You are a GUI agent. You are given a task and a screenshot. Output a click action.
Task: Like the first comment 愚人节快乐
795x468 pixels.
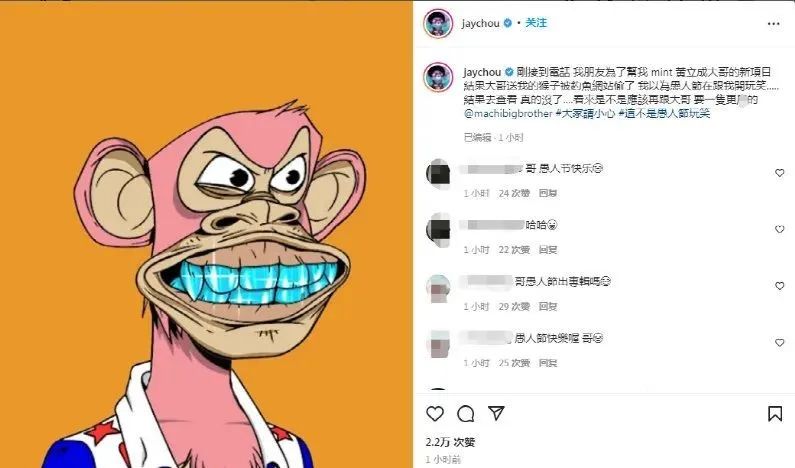(780, 173)
